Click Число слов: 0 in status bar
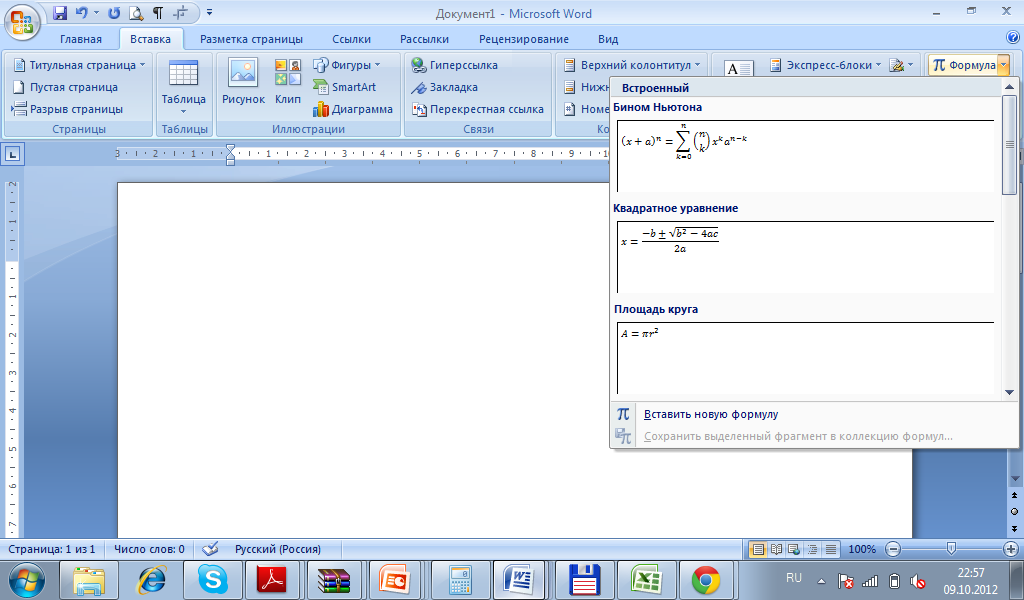Viewport: 1024px width, 600px height. 150,549
